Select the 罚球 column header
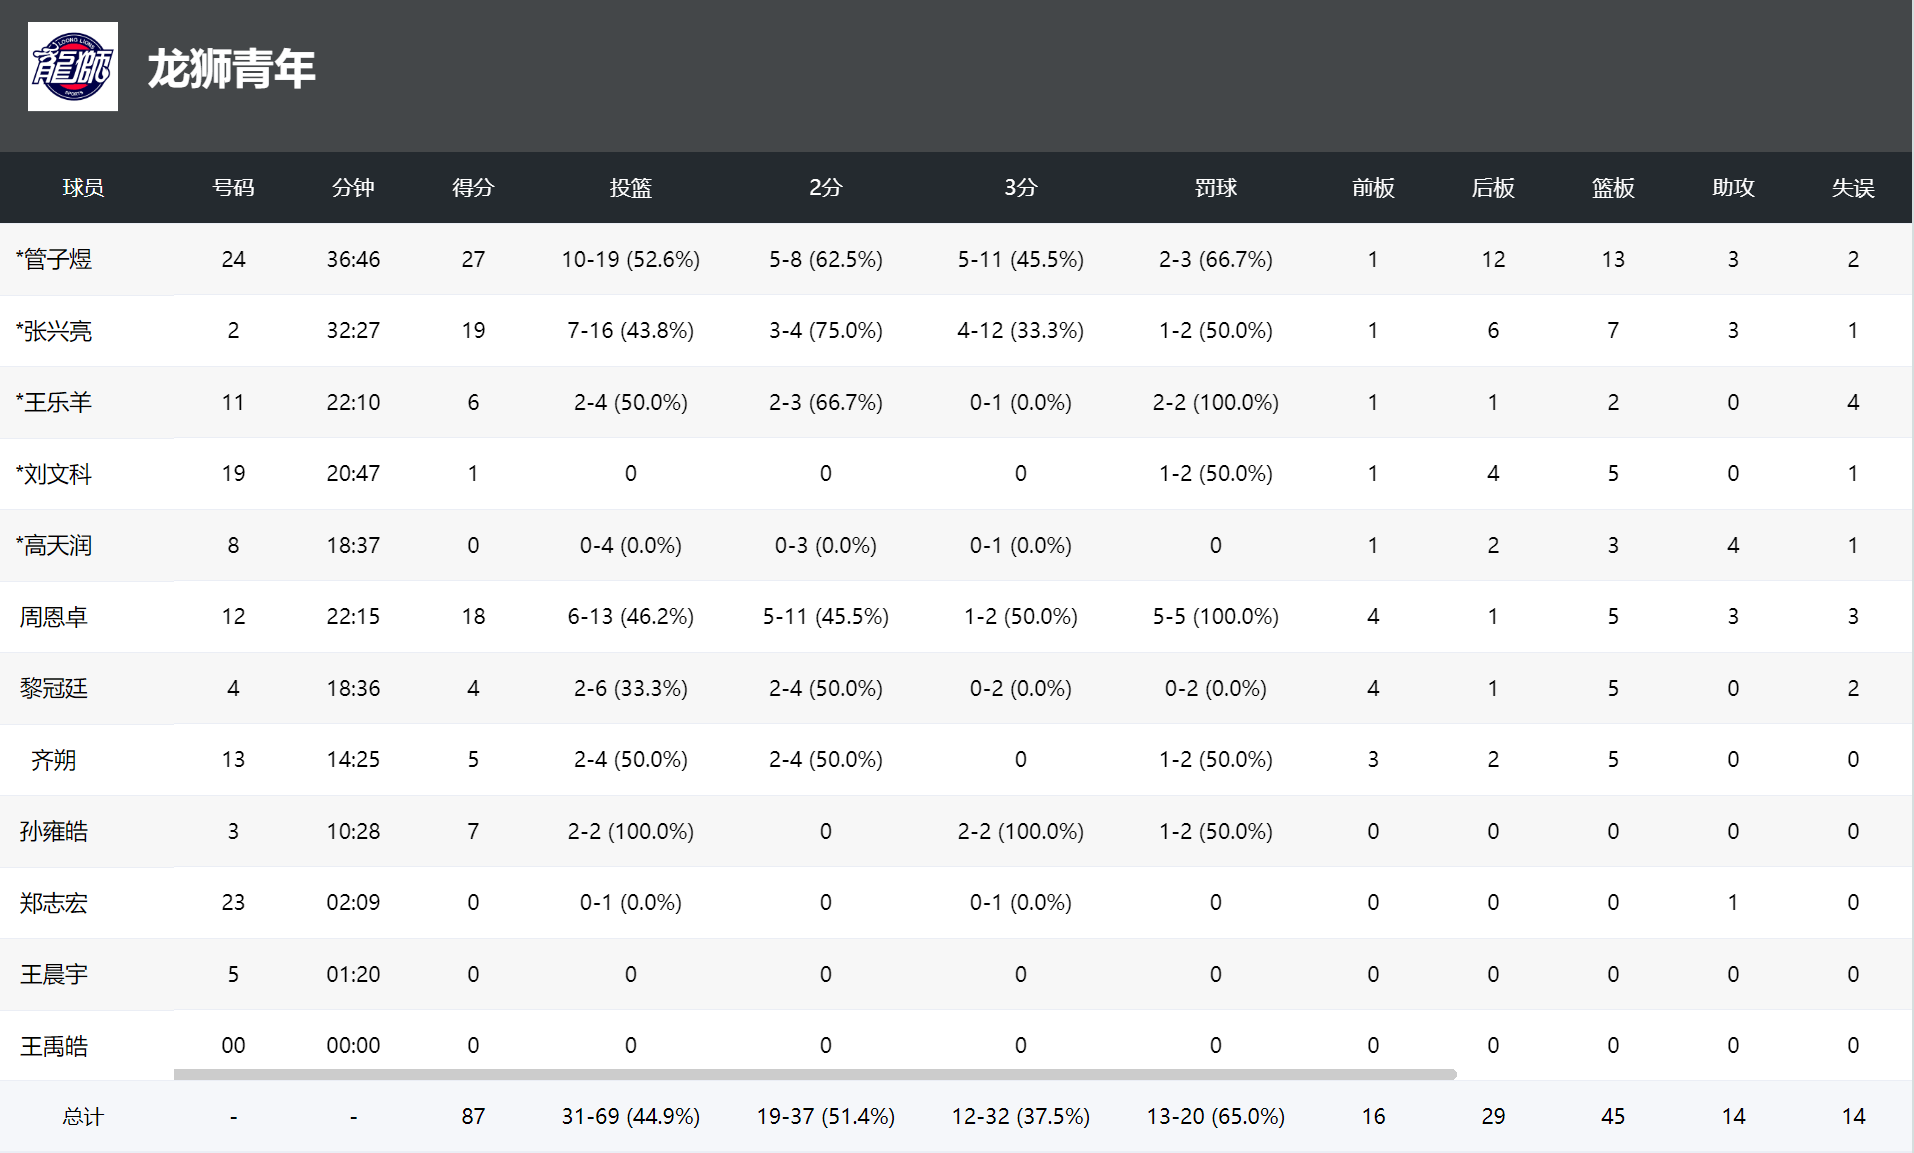 (1216, 188)
